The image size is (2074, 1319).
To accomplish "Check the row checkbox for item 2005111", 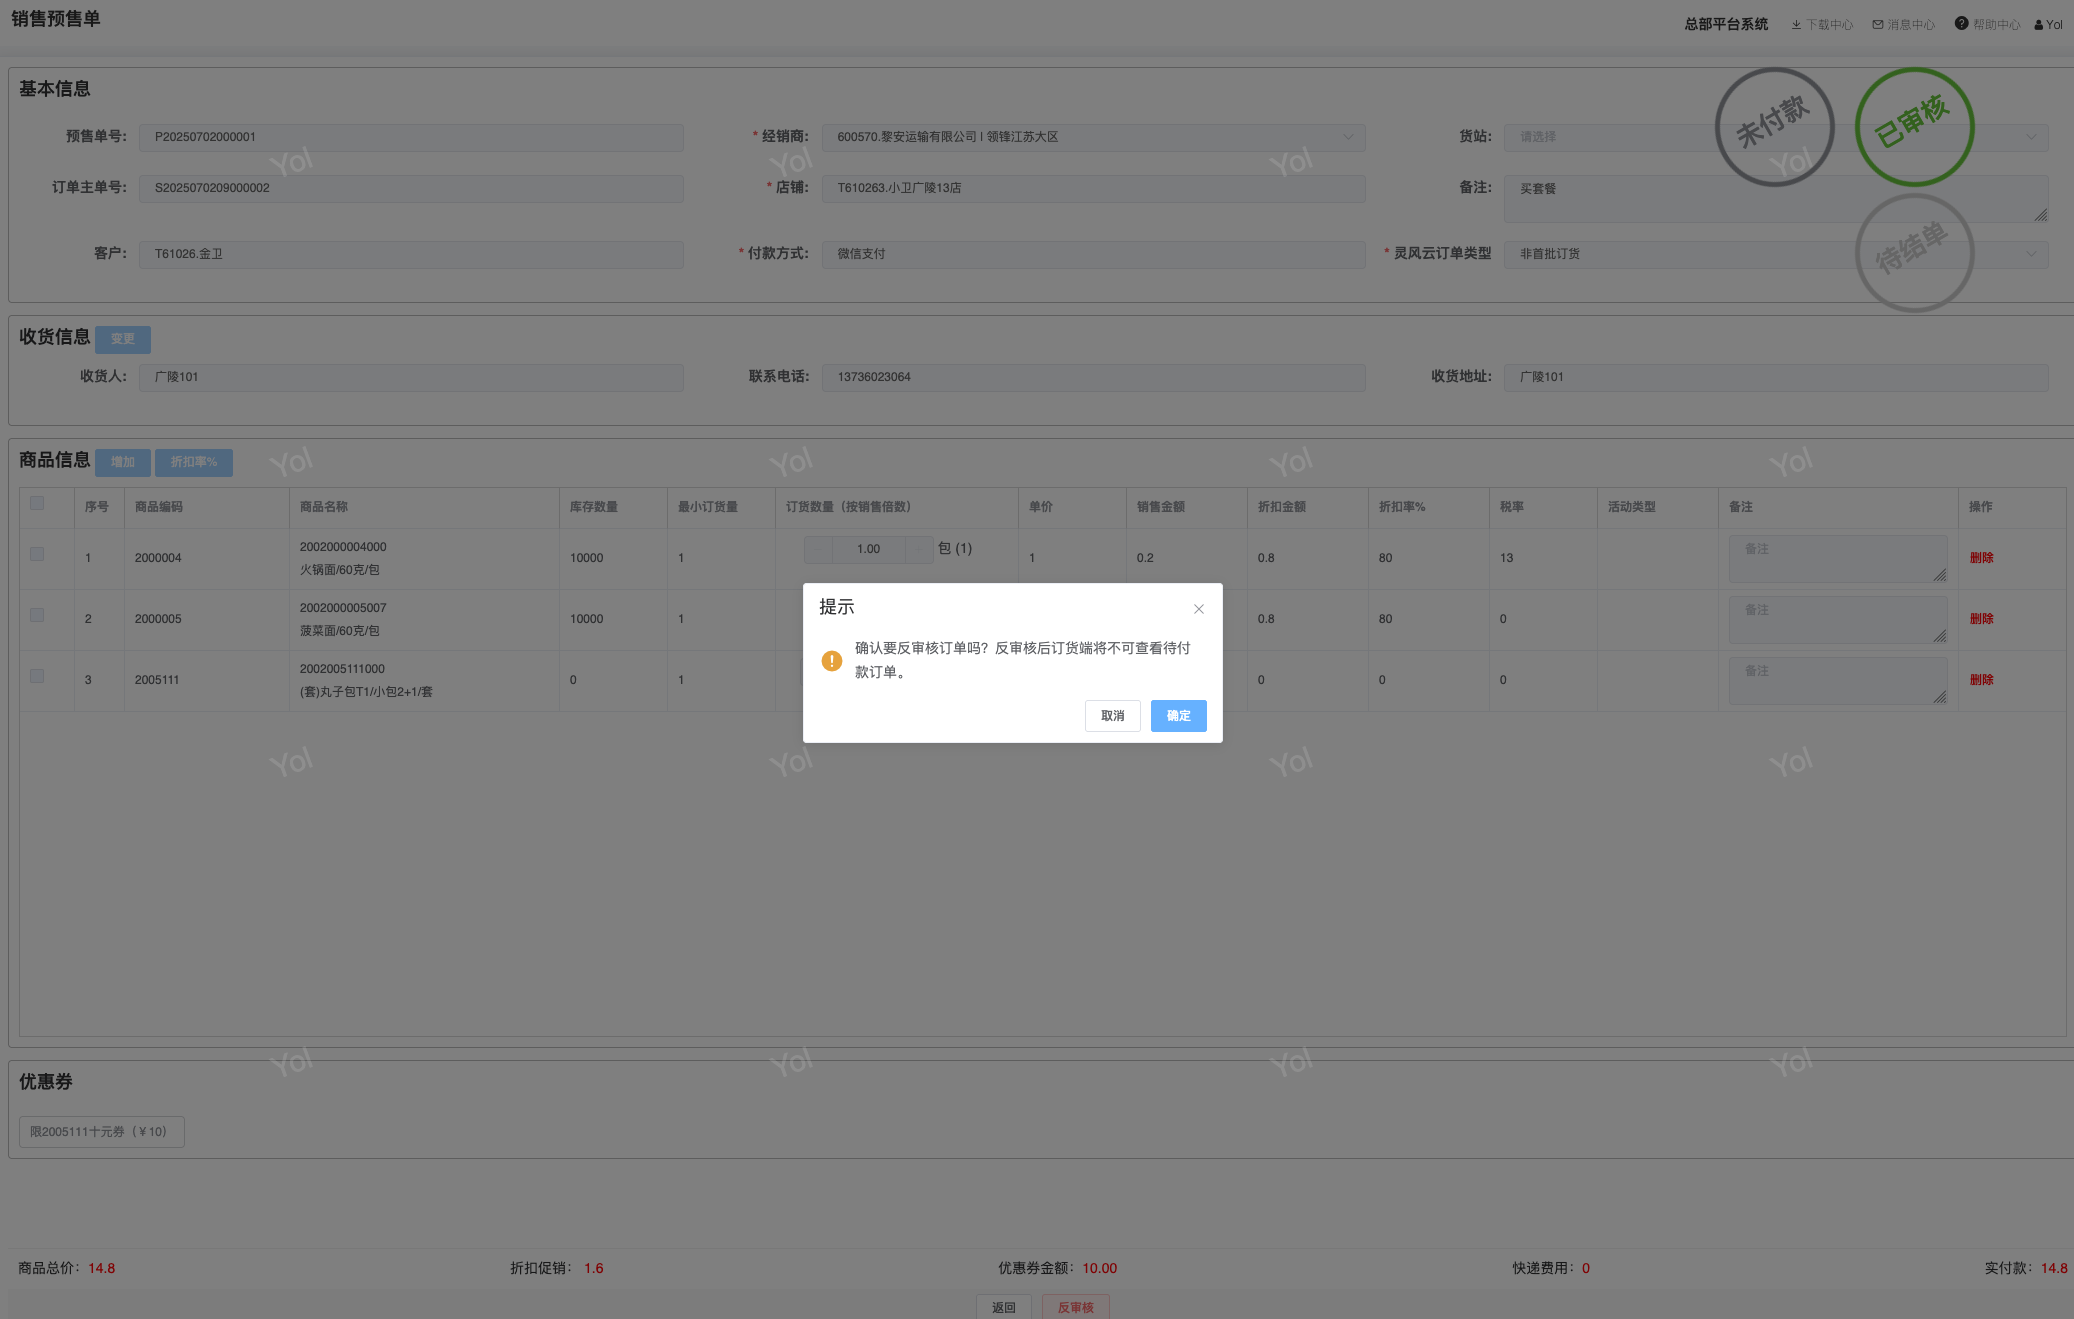I will [37, 676].
